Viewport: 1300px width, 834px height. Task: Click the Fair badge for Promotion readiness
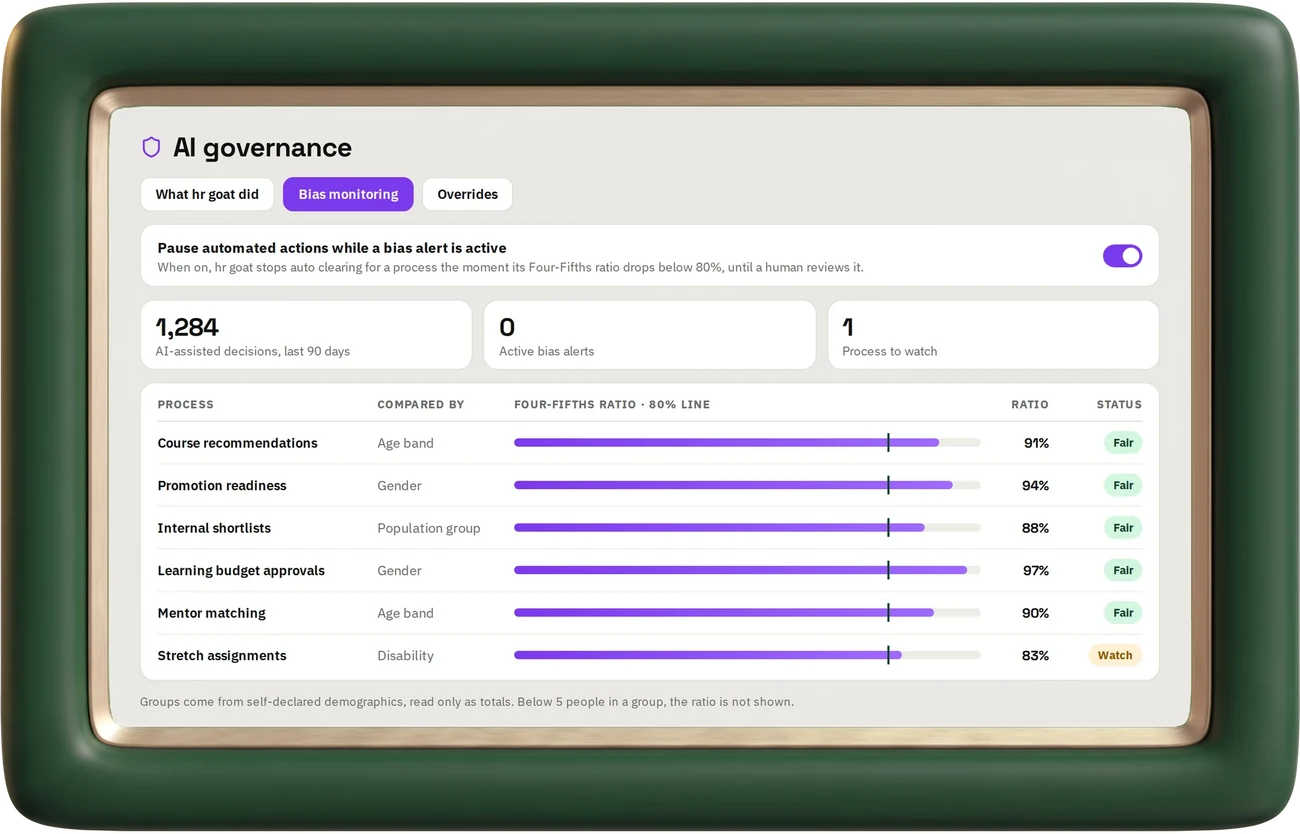point(1123,486)
